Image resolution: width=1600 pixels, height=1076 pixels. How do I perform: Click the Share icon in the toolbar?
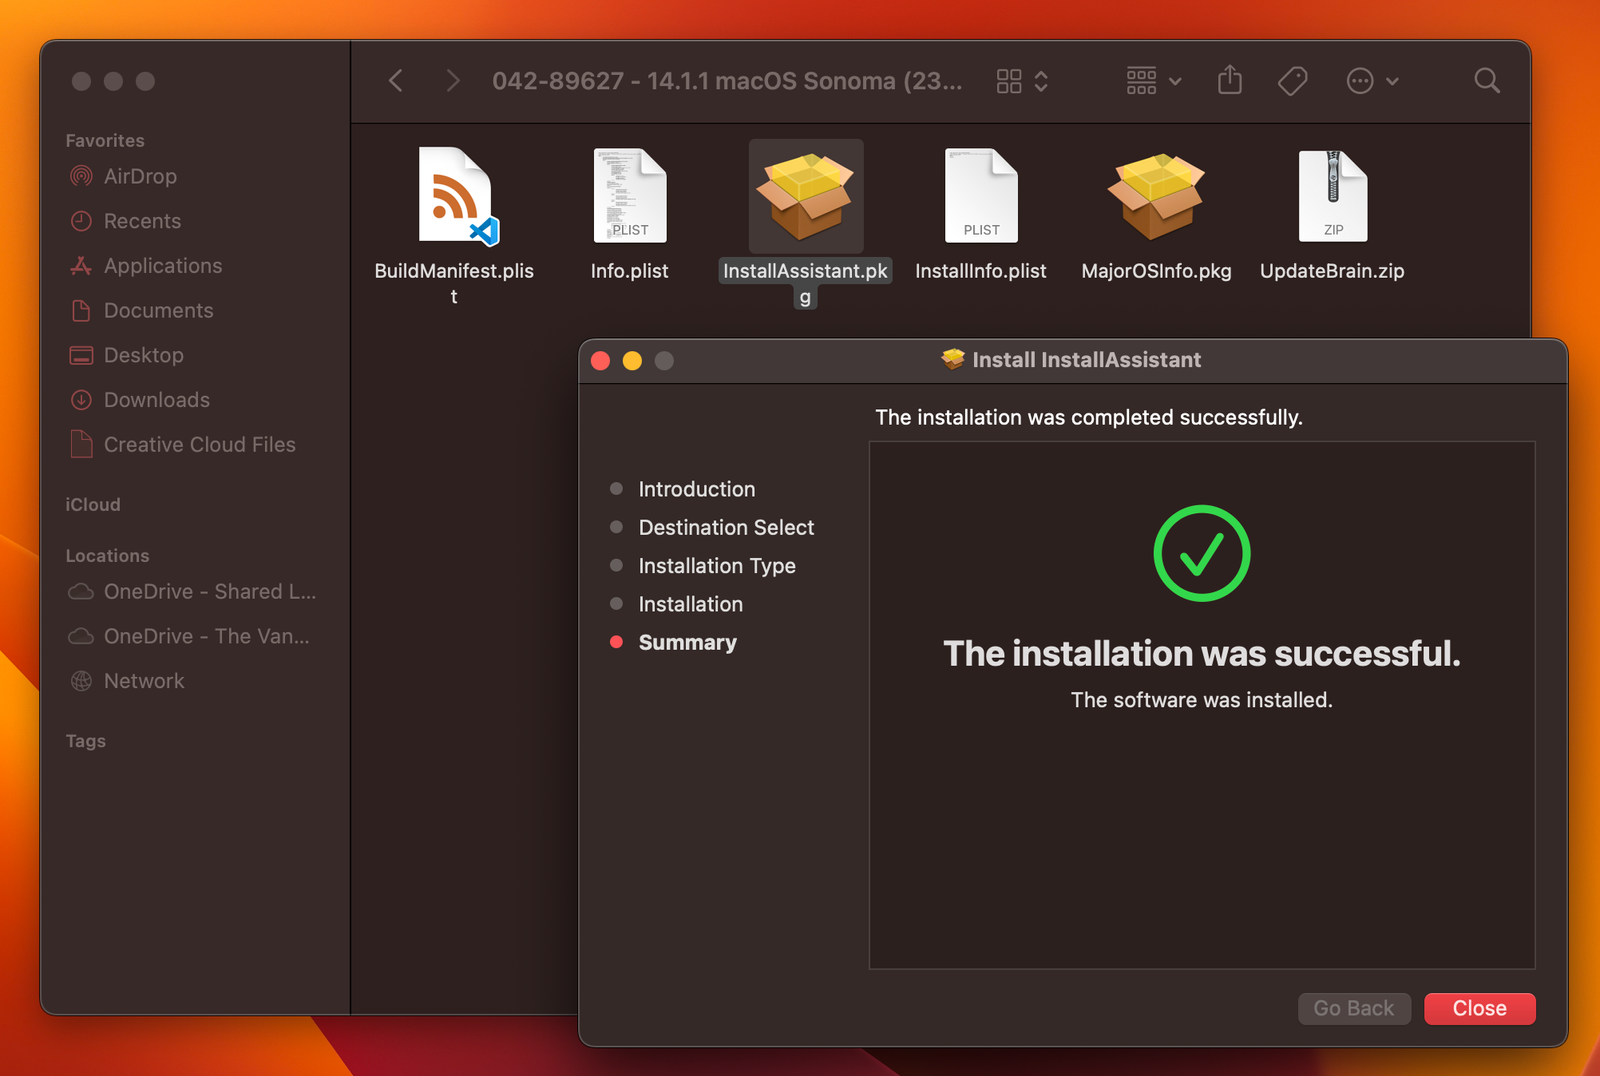point(1229,81)
